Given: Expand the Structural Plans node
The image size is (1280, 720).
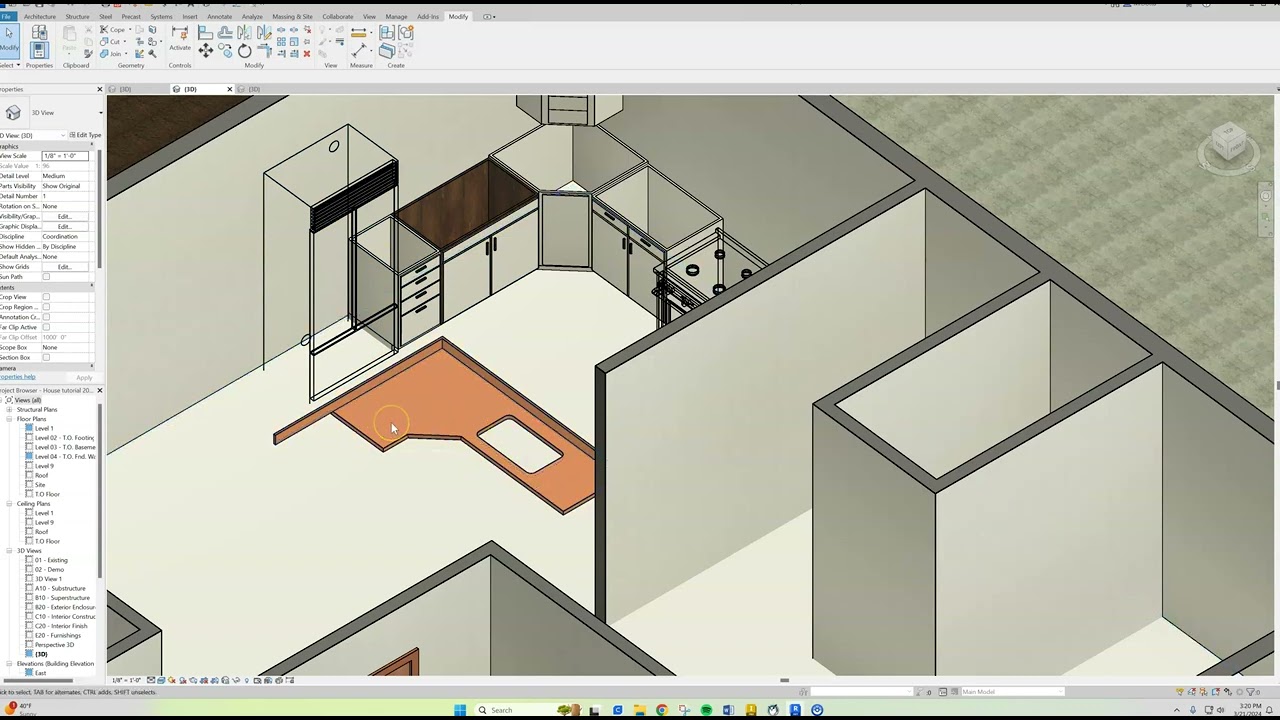Looking at the screenshot, I should (9, 410).
